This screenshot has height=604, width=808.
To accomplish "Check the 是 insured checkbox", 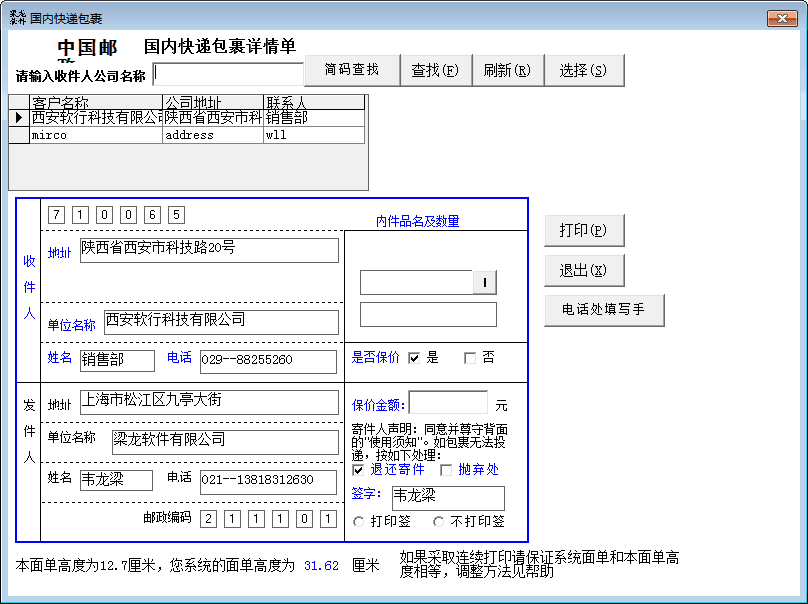I will pyautogui.click(x=414, y=358).
